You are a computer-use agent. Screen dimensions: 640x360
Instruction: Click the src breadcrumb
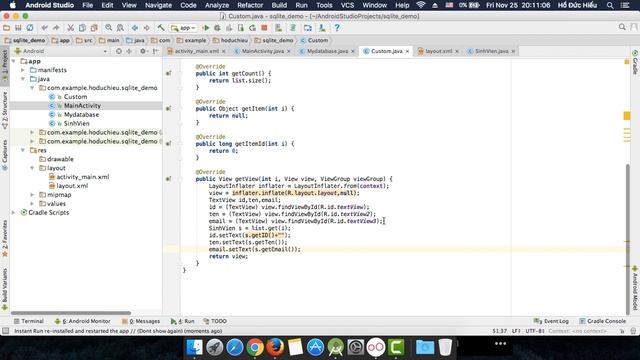[84, 40]
